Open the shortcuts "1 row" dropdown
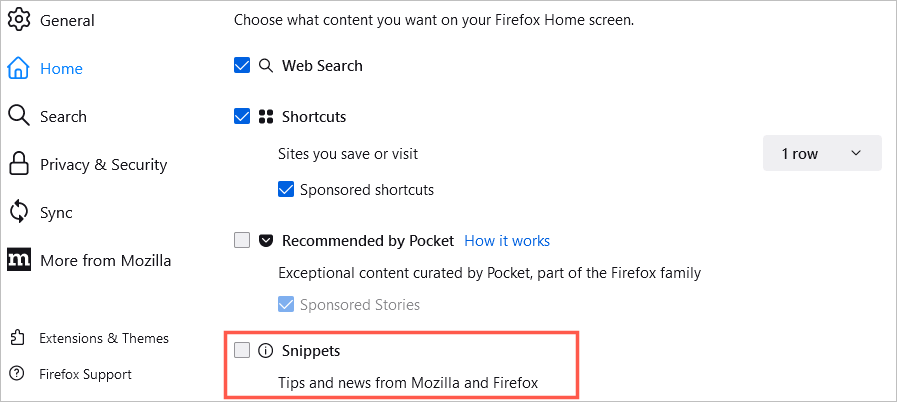 [822, 153]
